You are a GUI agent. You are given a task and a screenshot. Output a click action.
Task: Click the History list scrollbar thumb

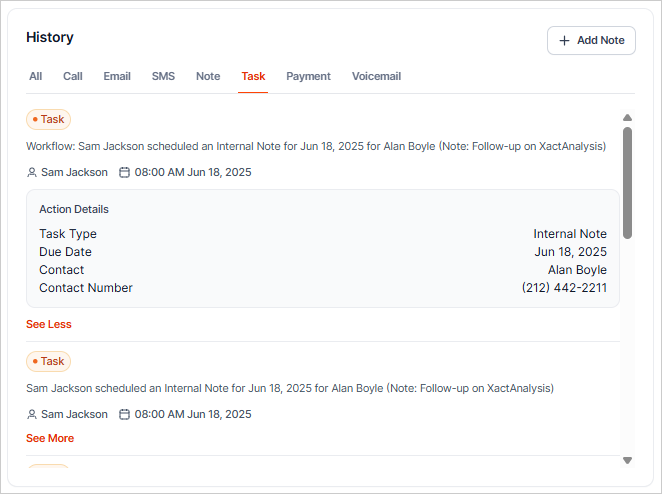627,182
